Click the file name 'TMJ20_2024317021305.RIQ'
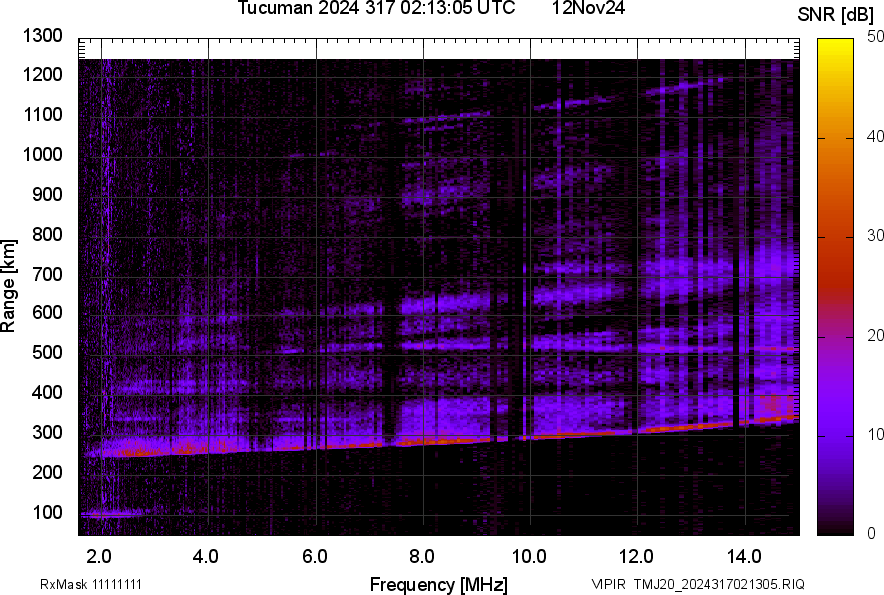This screenshot has width=884, height=595. pyautogui.click(x=719, y=584)
